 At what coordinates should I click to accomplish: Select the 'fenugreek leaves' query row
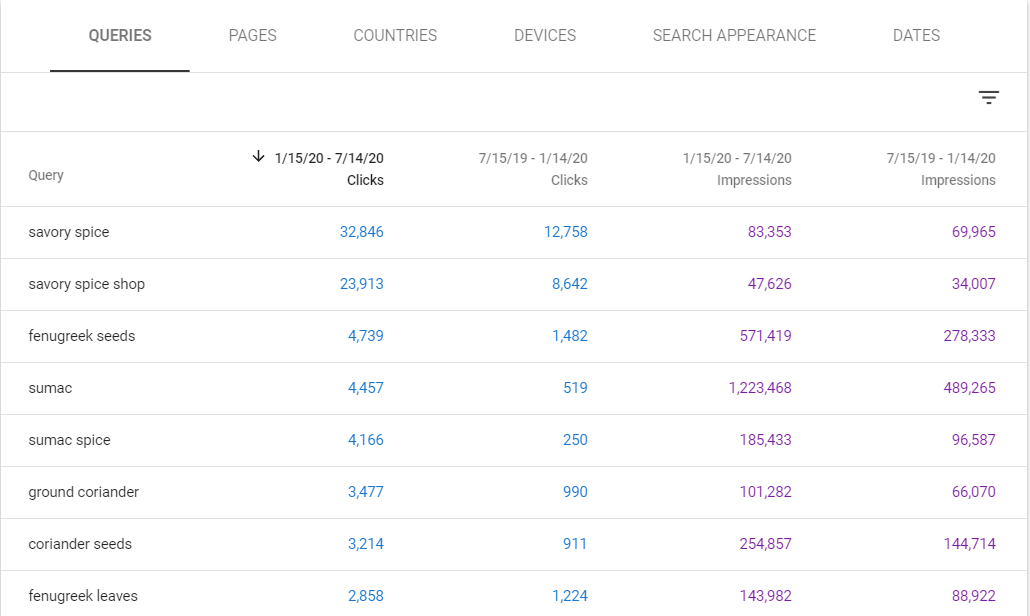point(83,596)
